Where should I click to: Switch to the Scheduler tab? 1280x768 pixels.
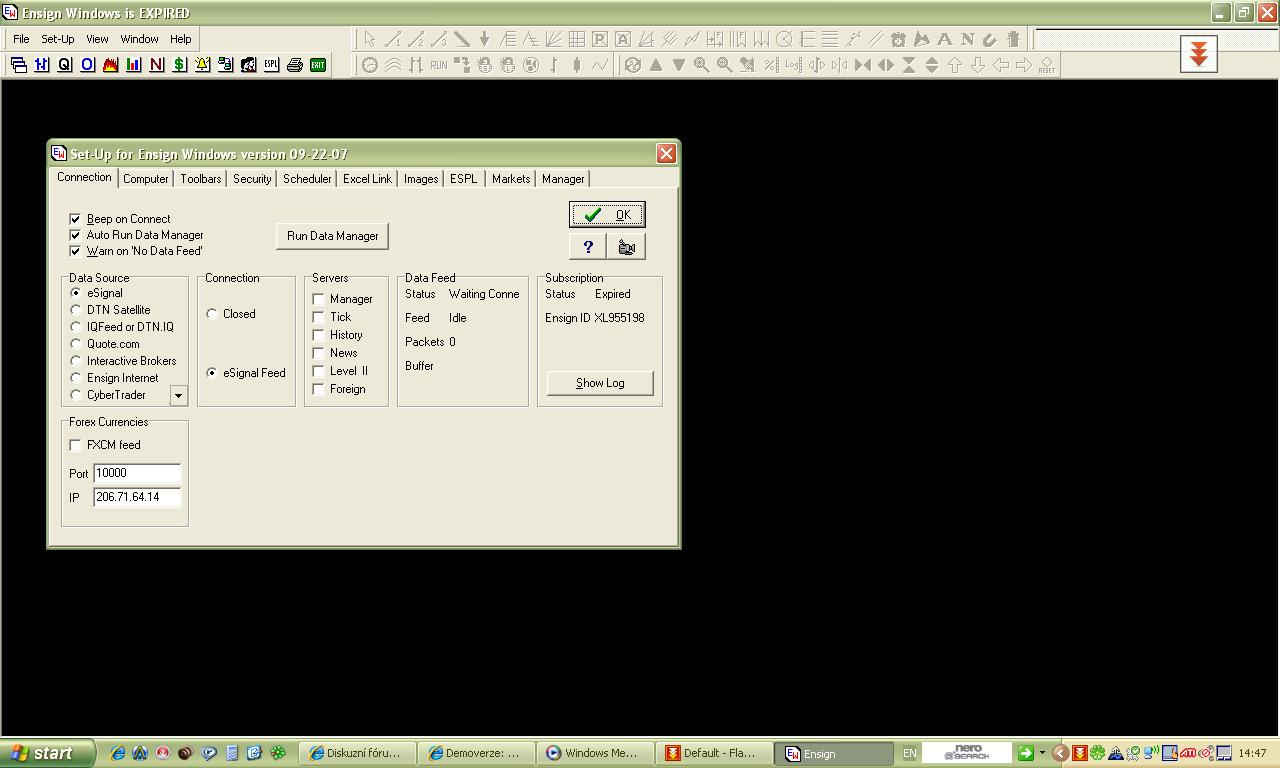coord(307,179)
